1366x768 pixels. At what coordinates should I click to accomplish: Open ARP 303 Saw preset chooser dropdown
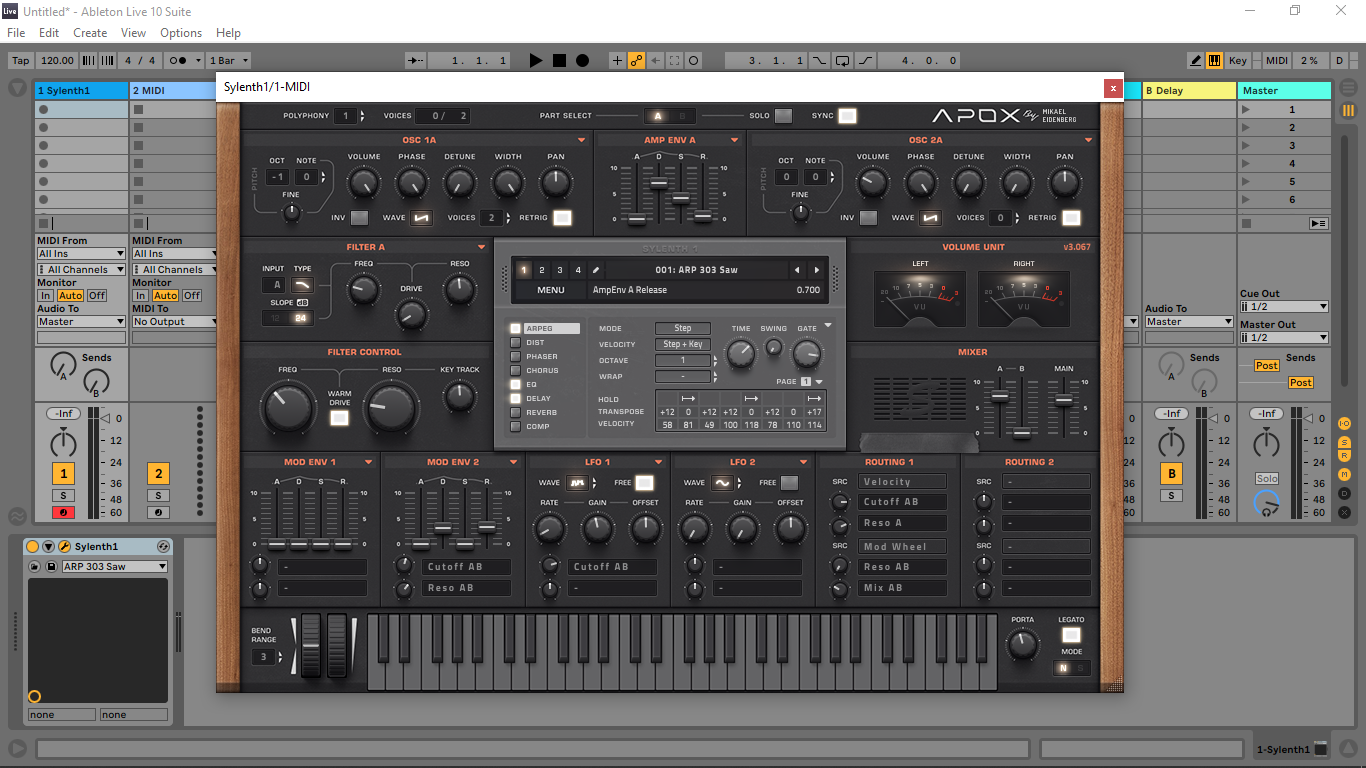(115, 567)
